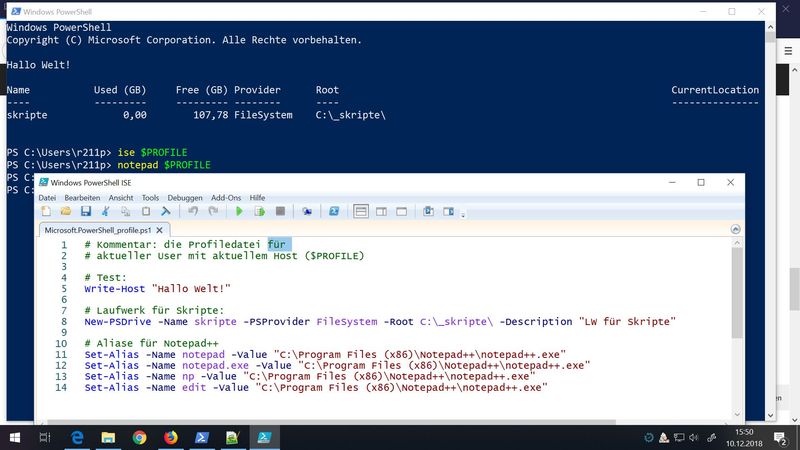Image resolution: width=800 pixels, height=450 pixels.
Task: Start PowerShell in separate window icon
Action: click(334, 212)
